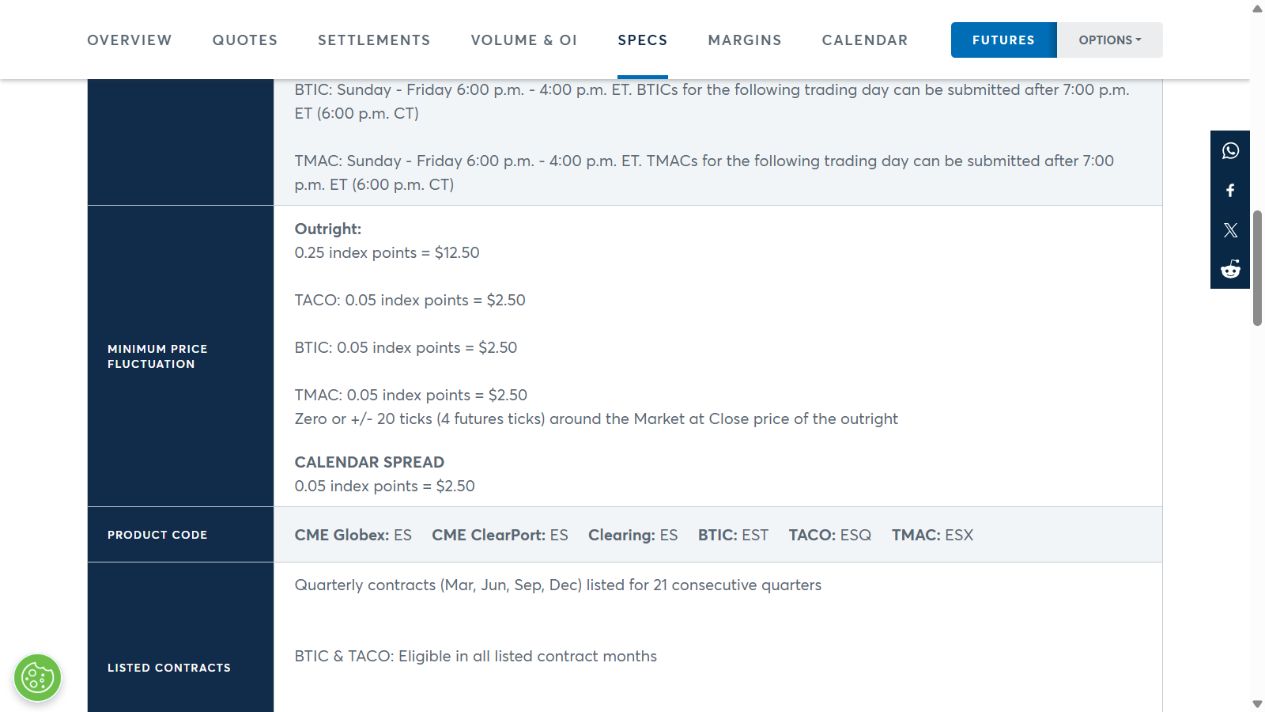Click 'BTIC: EST' product code
Viewport: 1265px width, 712px height.
pyautogui.click(x=733, y=535)
